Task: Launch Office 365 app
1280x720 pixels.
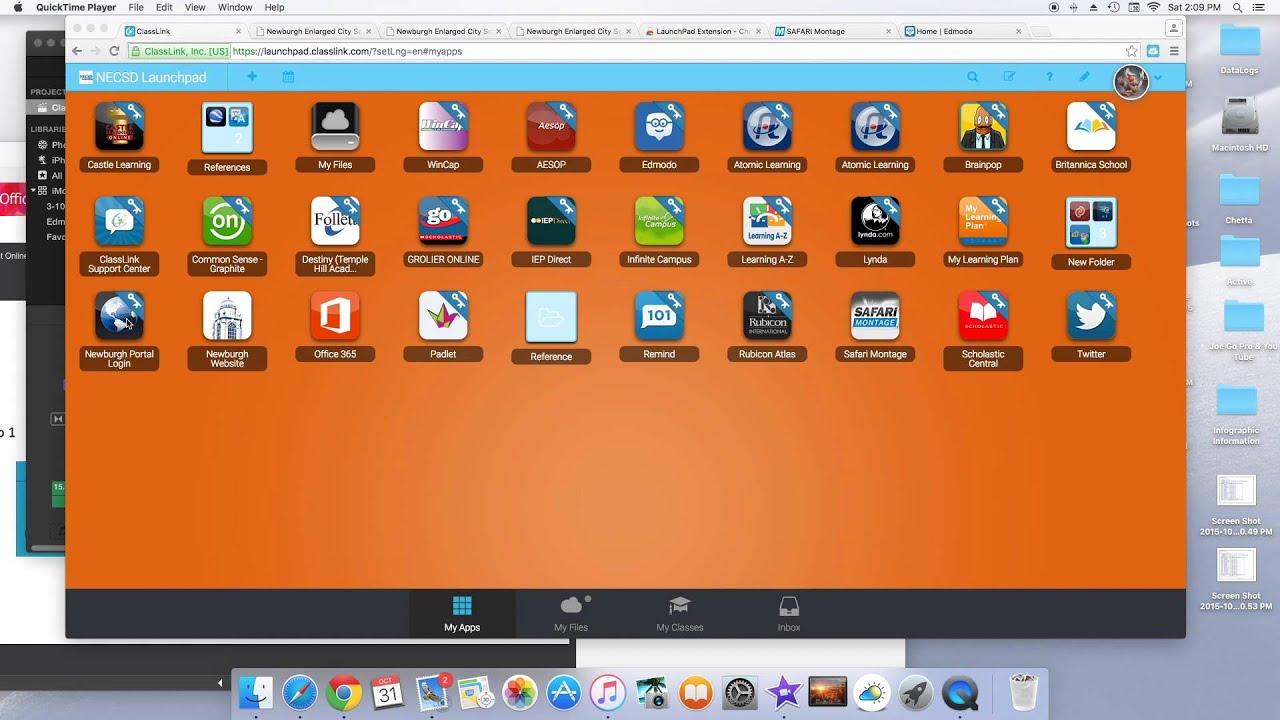Action: 335,316
